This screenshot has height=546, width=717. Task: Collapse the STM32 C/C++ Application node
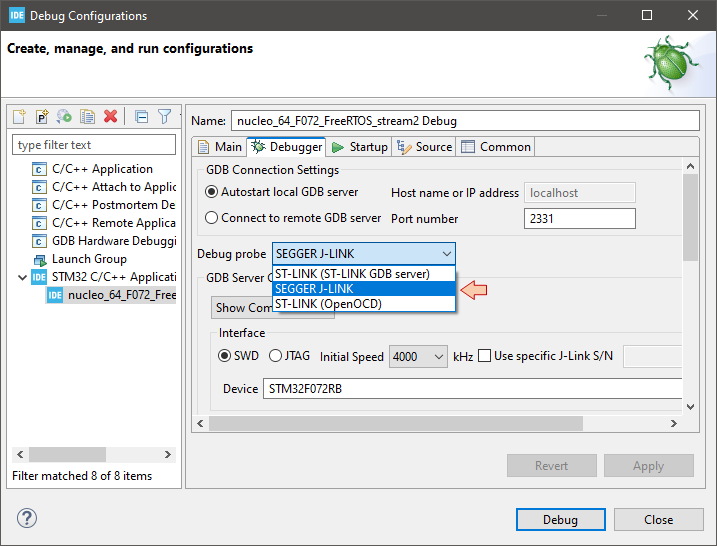click(22, 277)
